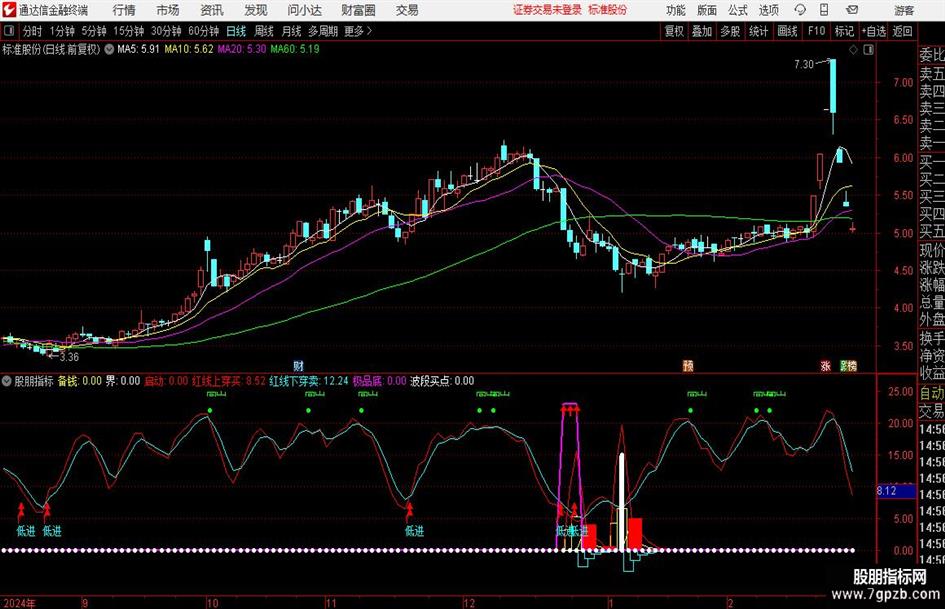The height and width of the screenshot is (609, 945).
Task: Open the 资讯 menu
Action: (x=212, y=10)
